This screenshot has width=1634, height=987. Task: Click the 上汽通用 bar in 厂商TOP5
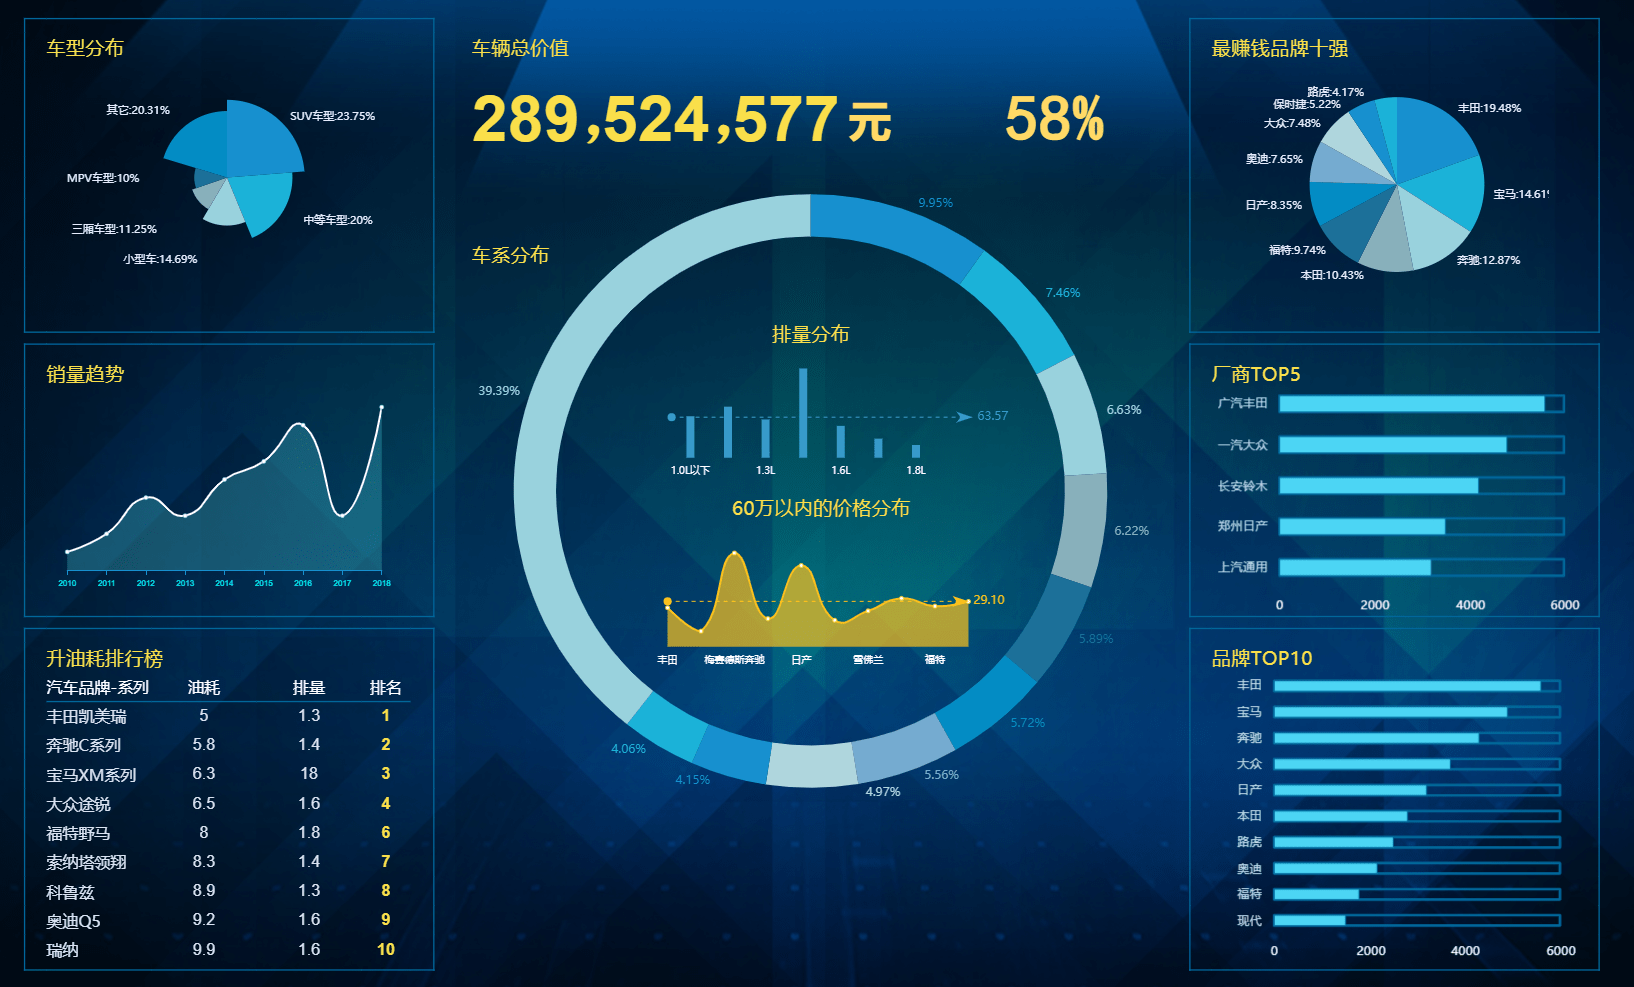[x=1355, y=568]
